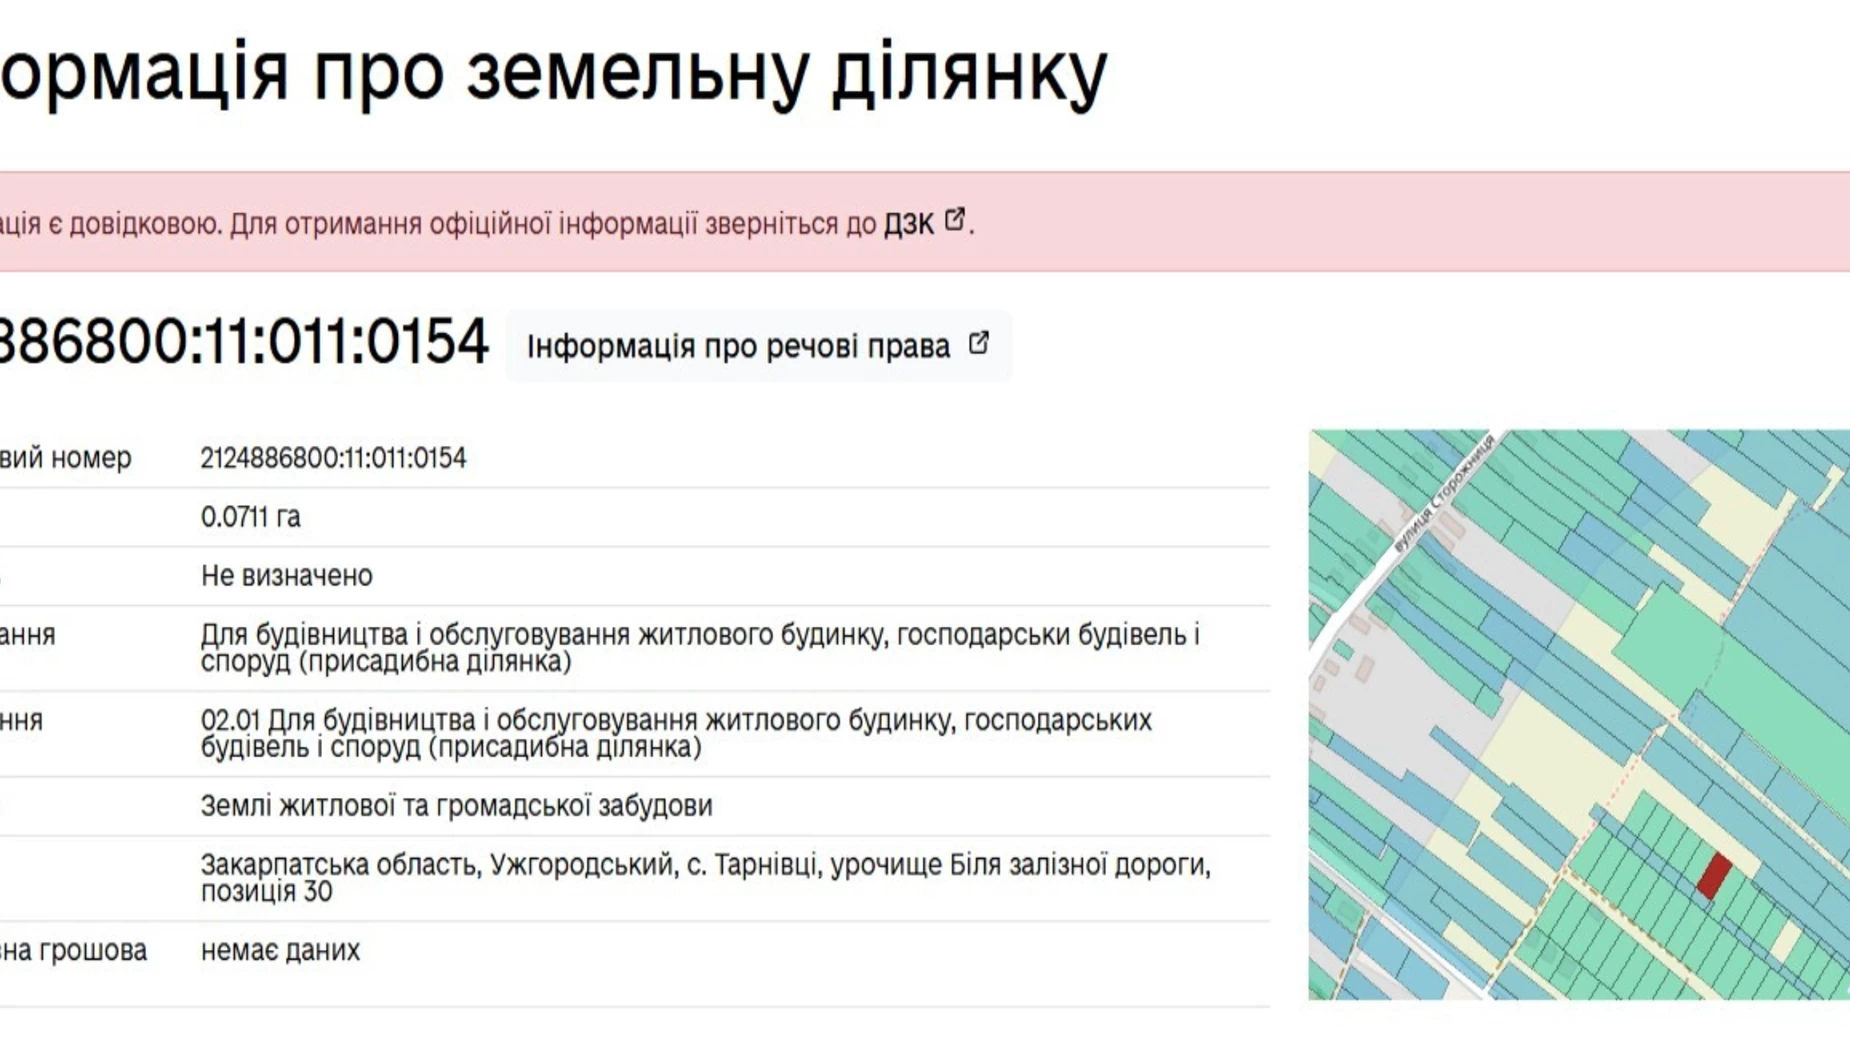
Task: Select the вий номер row label
Action: coord(65,458)
